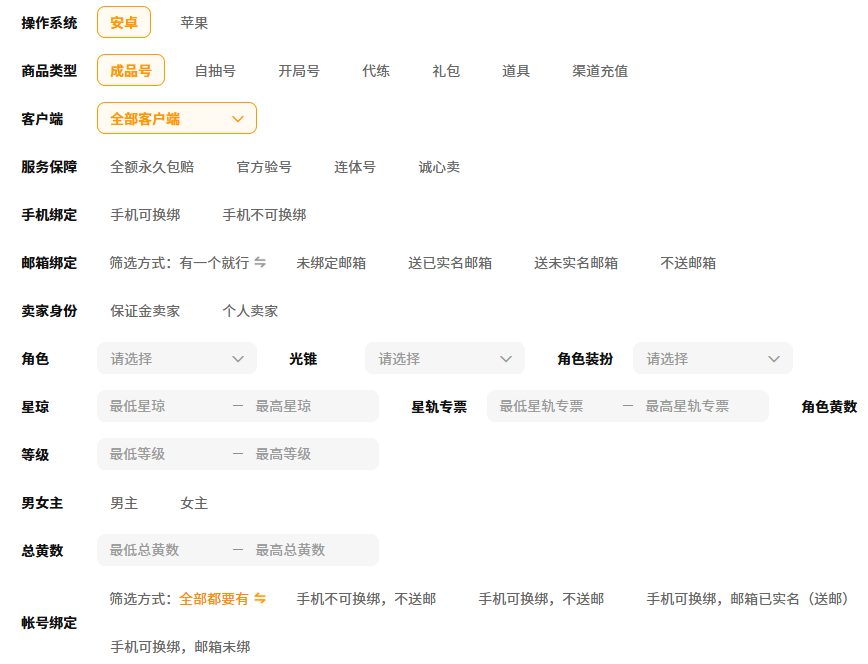Choose 保证金卖家 seller identity
Screen dimensions: 868x664
coord(145,311)
